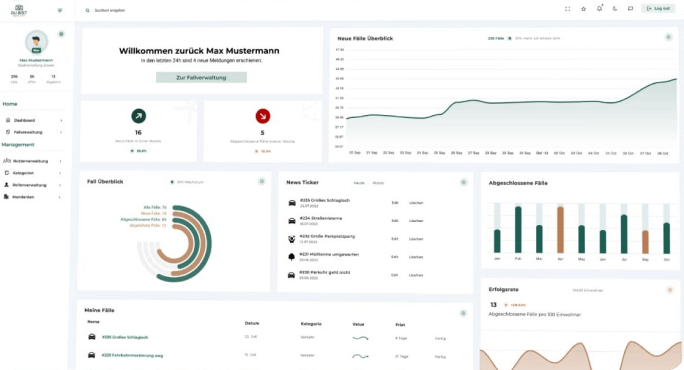Click the orange Apr bar in Abgeschlossene Fälle
The width and height of the screenshot is (684, 370).
pos(561,230)
